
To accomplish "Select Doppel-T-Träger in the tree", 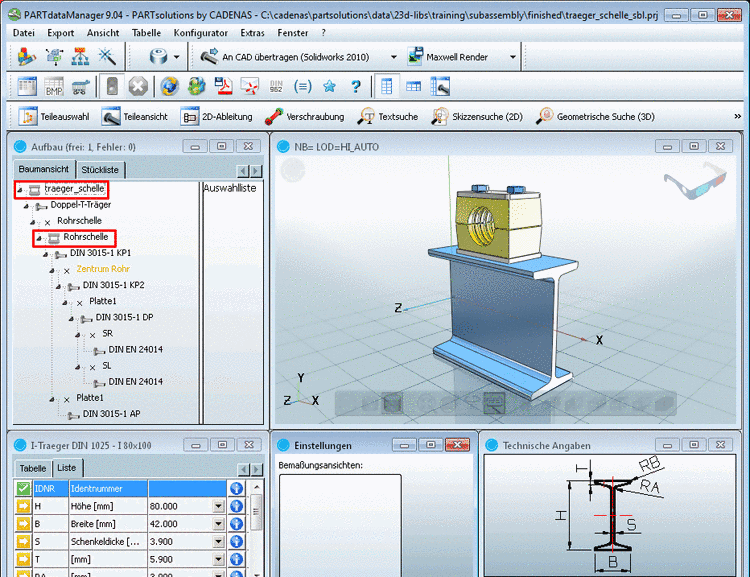I will pos(81,204).
